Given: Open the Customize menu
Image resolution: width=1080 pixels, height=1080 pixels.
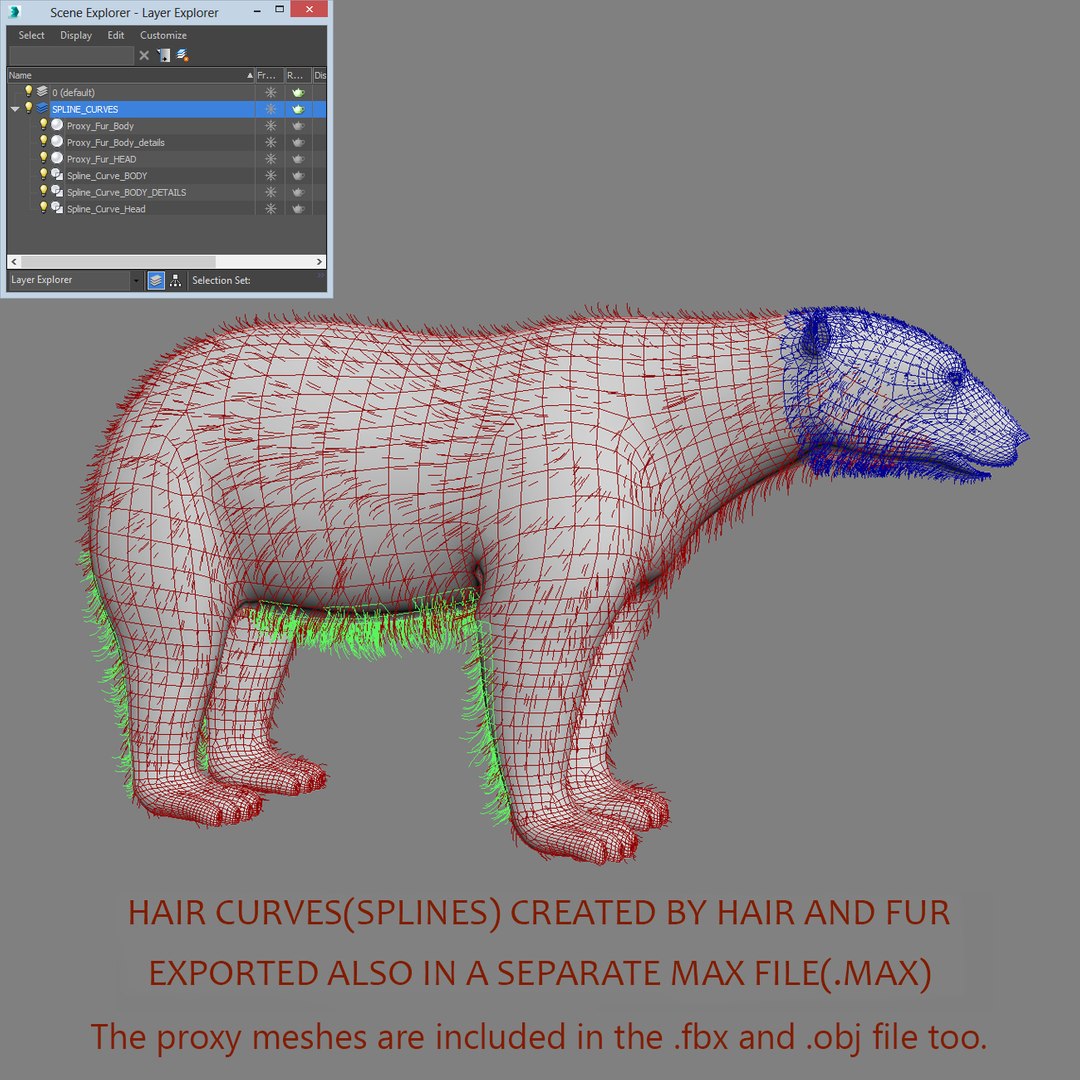Looking at the screenshot, I should (163, 35).
